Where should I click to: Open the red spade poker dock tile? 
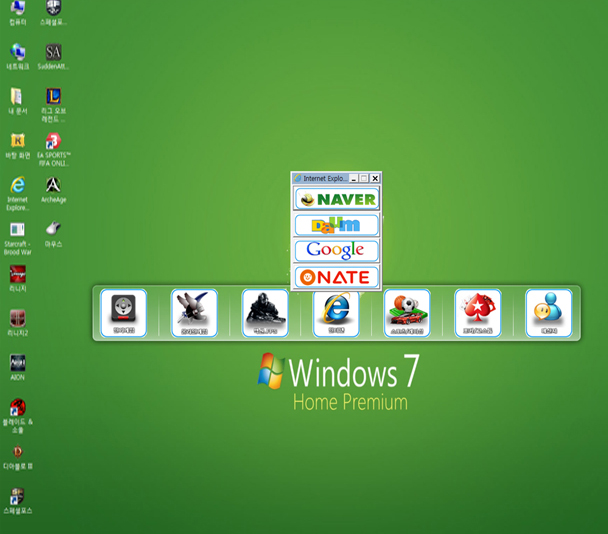478,313
